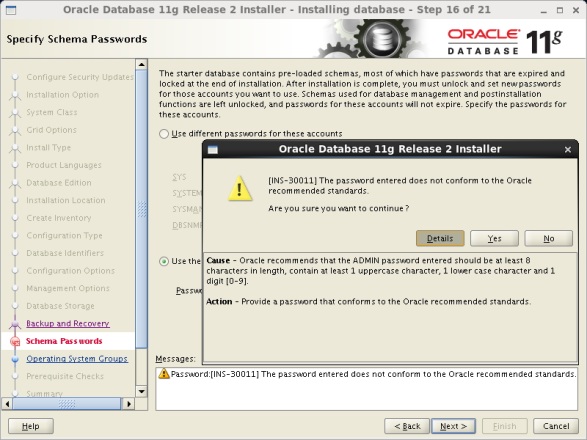Click the Configuration Options step
Image resolution: width=587 pixels, height=440 pixels.
coord(70,271)
